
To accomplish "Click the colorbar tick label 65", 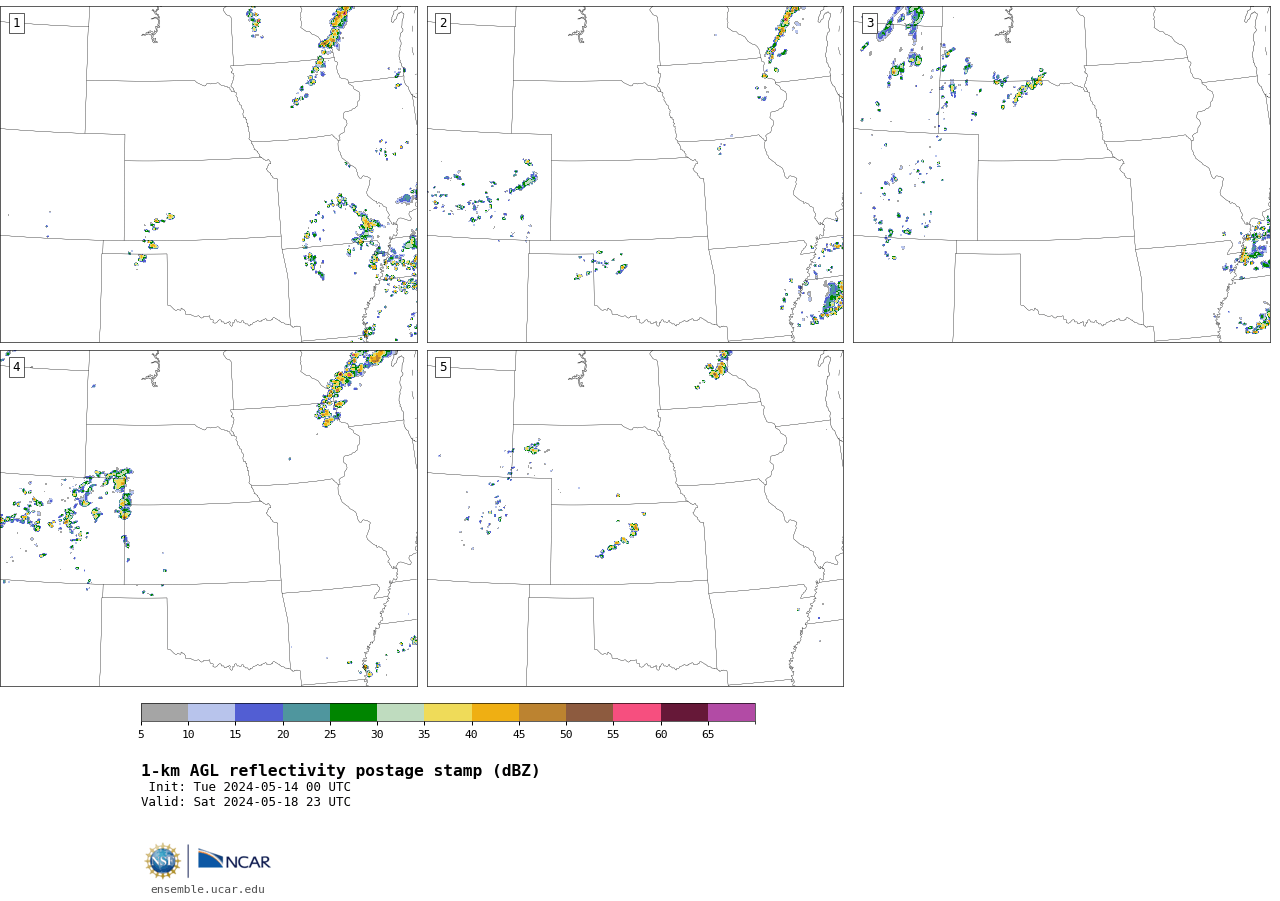I will click(x=708, y=735).
